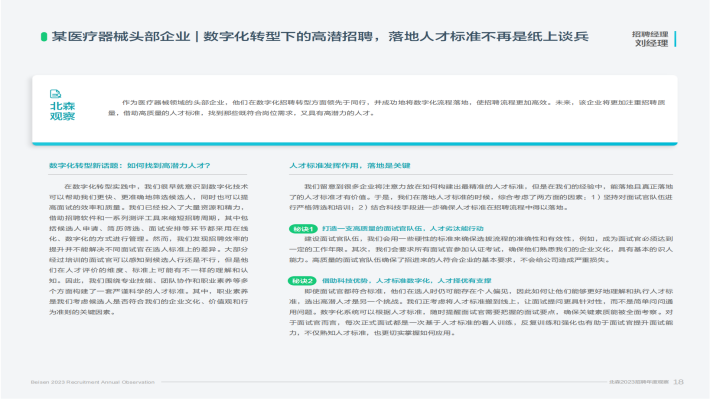Click heading 人才标准发挥作用，落地是关键

click(350, 165)
